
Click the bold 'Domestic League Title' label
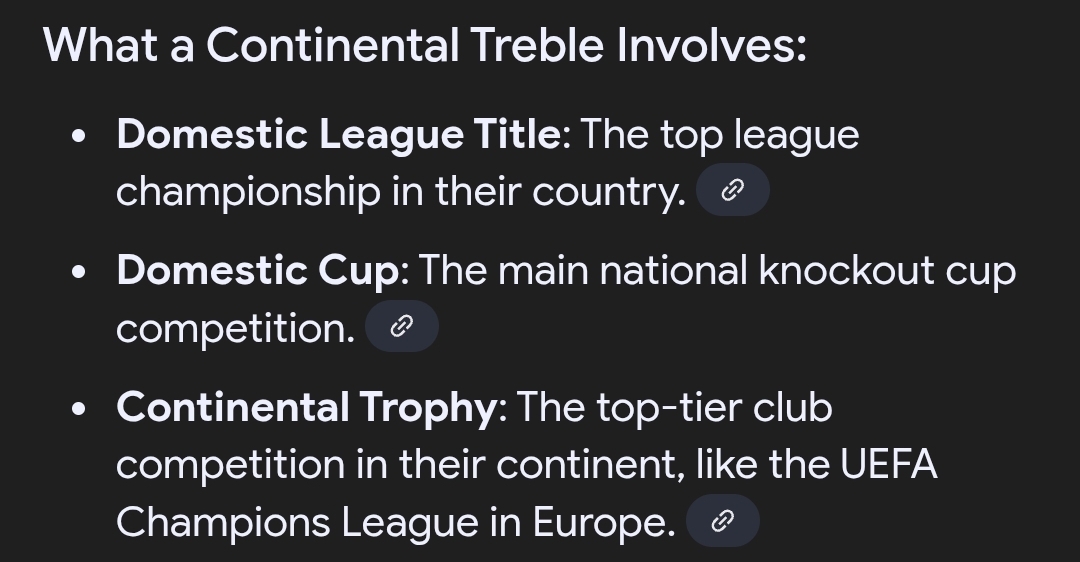tap(339, 134)
